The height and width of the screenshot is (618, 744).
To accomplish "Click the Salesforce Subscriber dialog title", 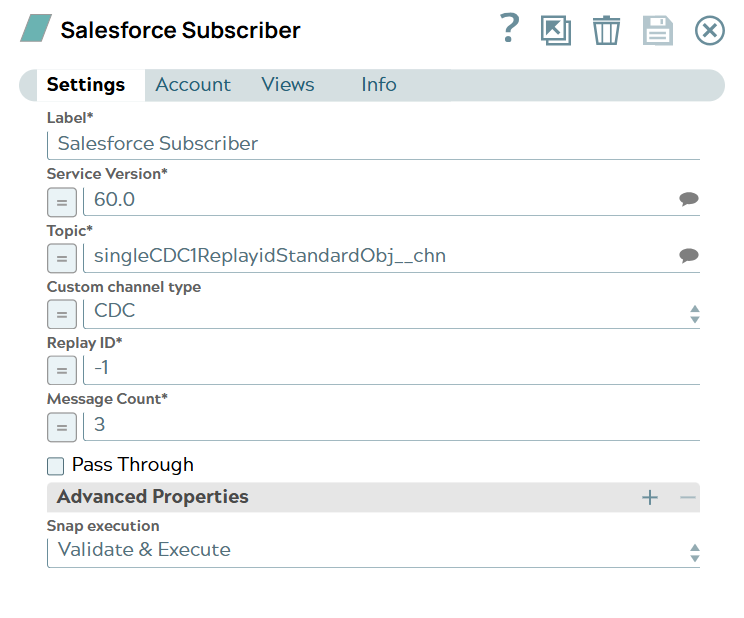I will point(180,30).
